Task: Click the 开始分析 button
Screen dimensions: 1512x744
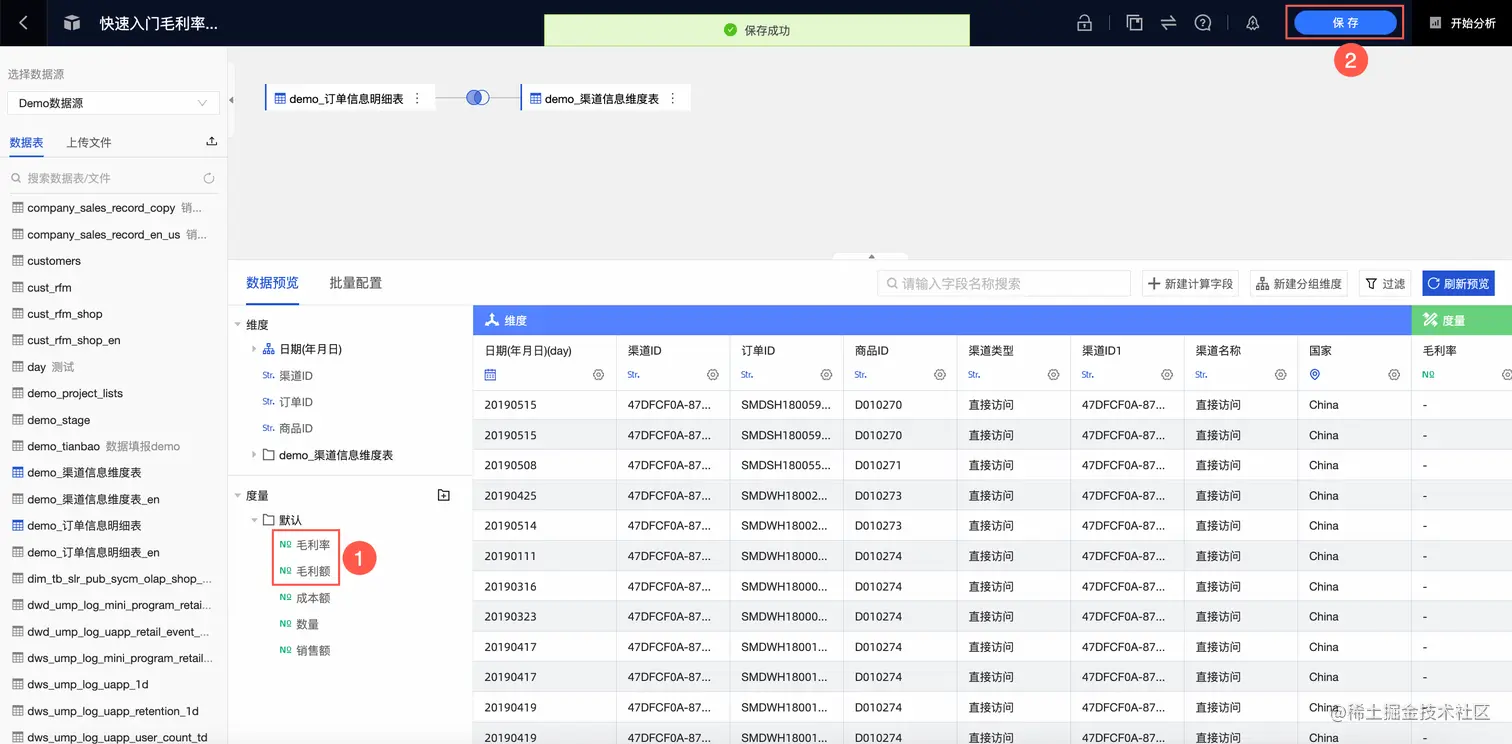Action: pos(1463,23)
